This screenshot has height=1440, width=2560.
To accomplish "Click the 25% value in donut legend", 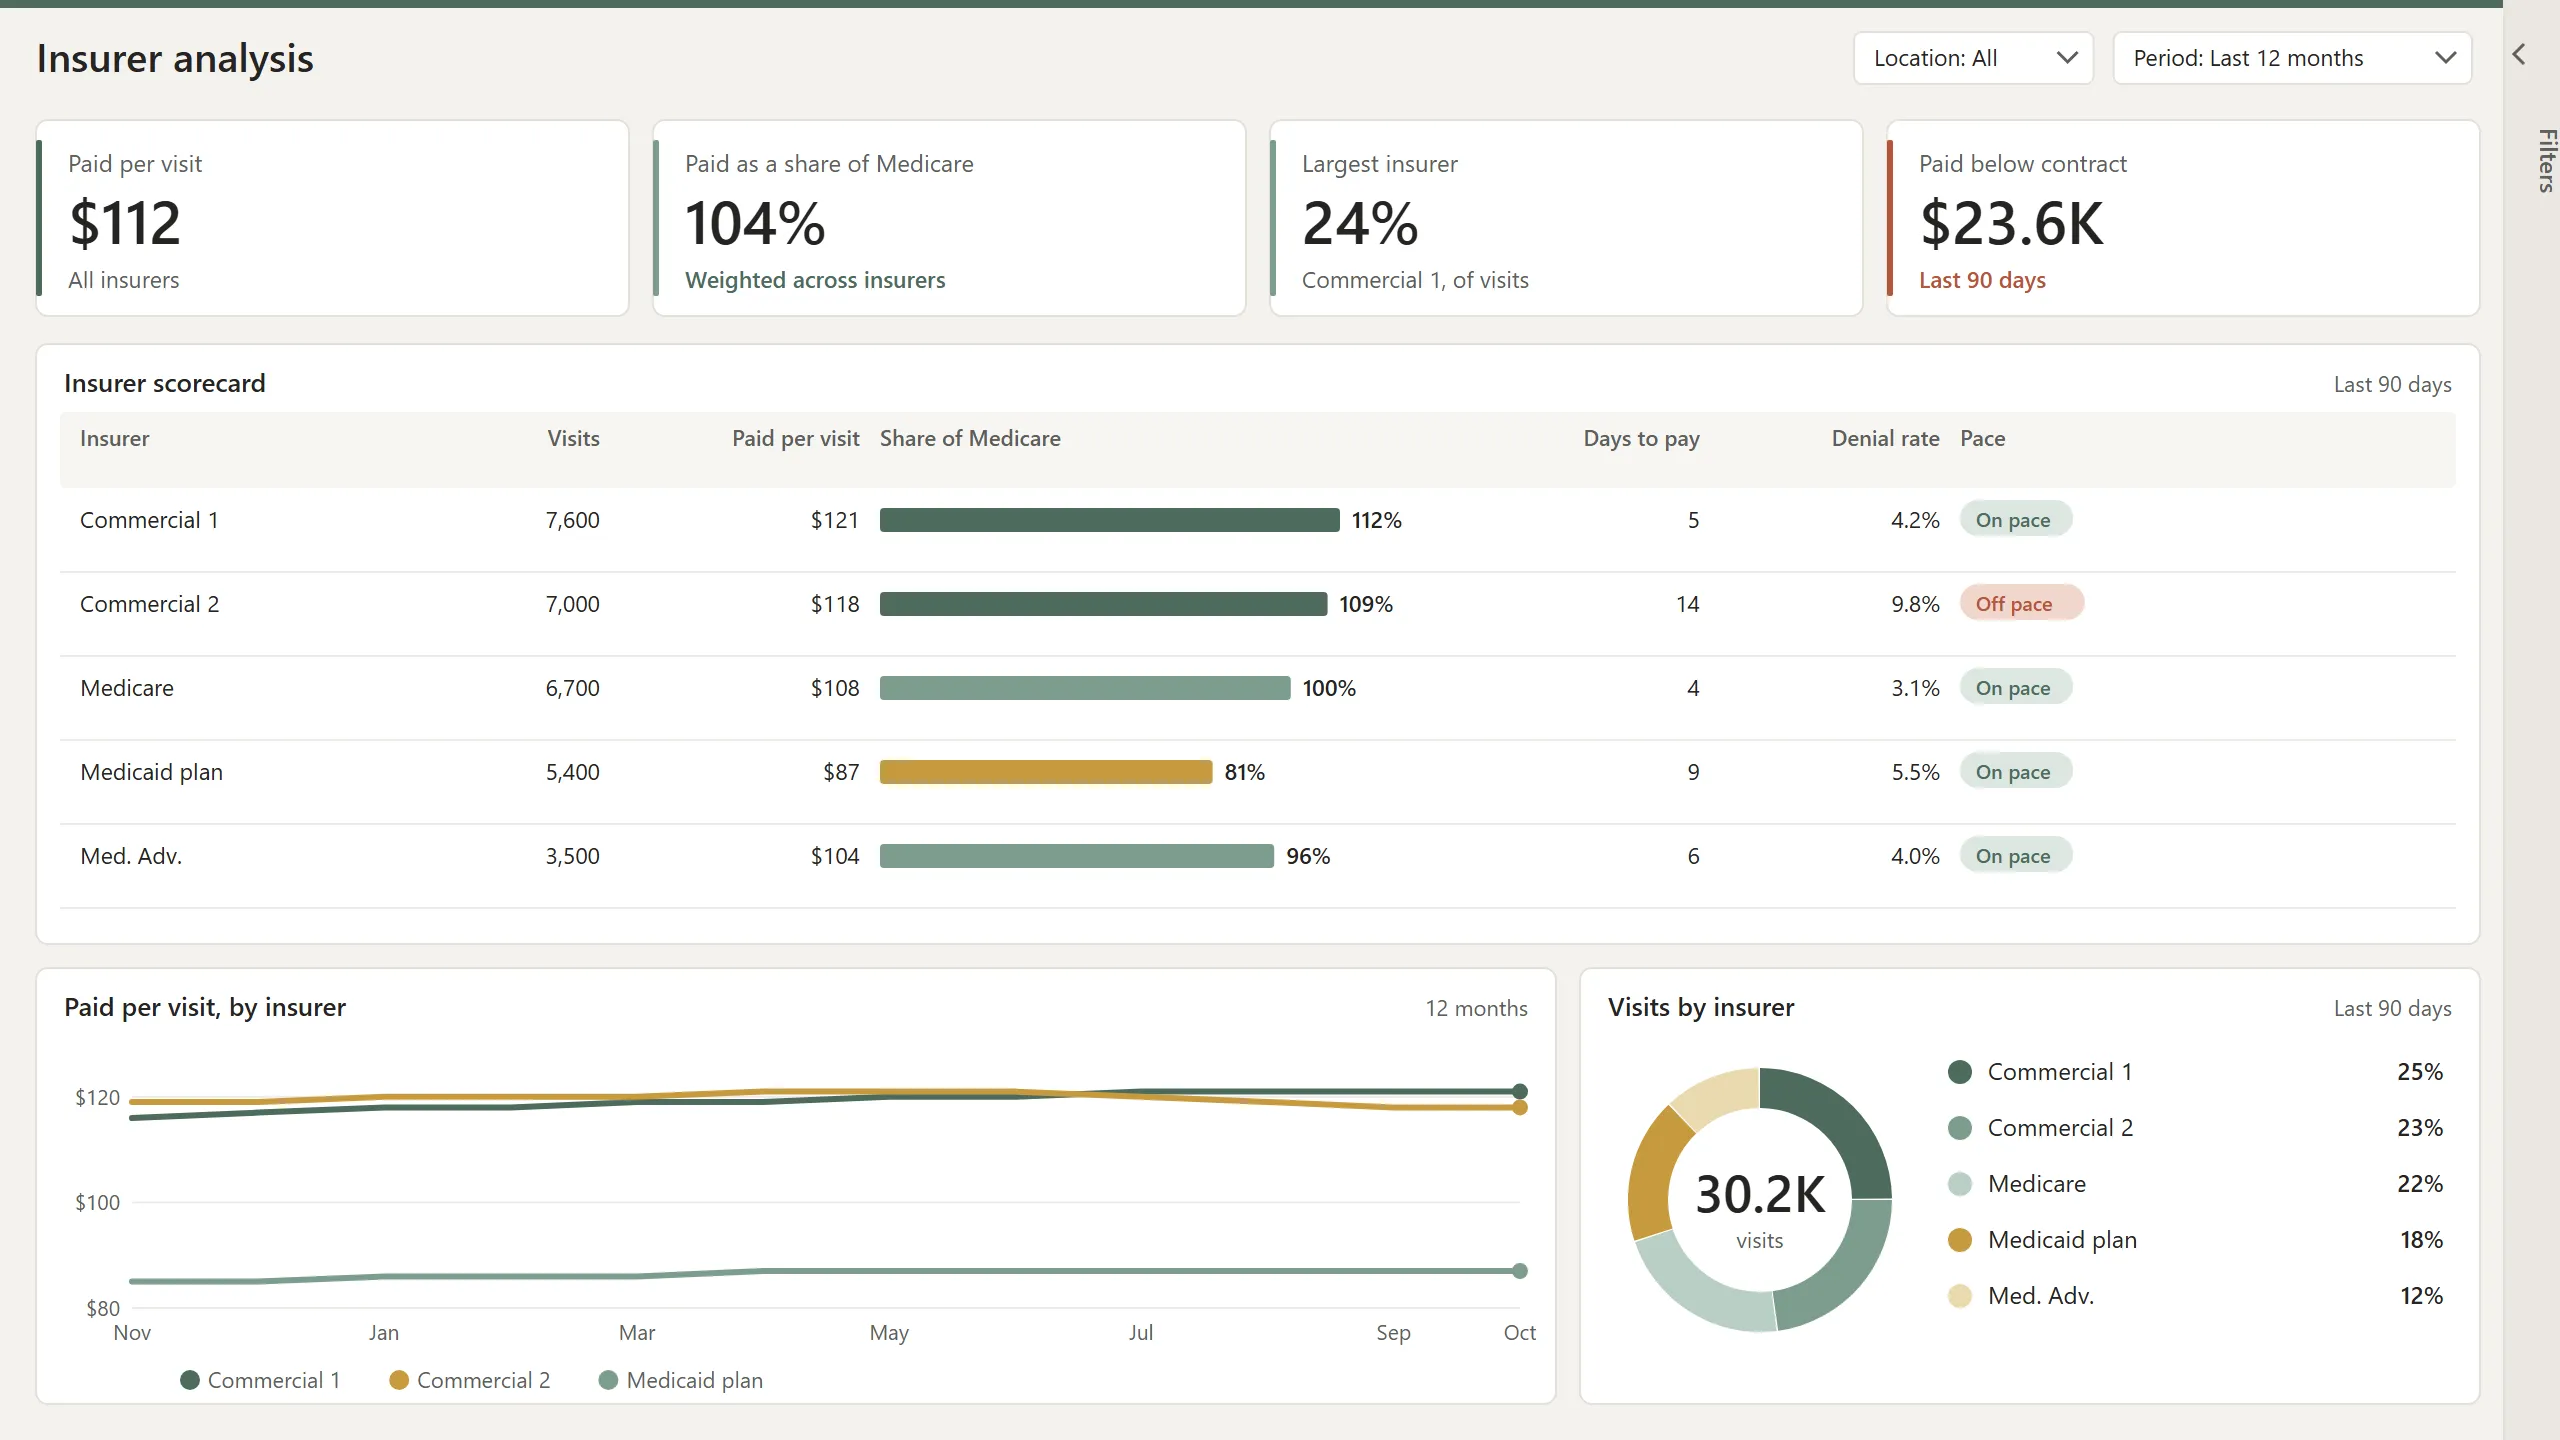I will pyautogui.click(x=2420, y=1072).
